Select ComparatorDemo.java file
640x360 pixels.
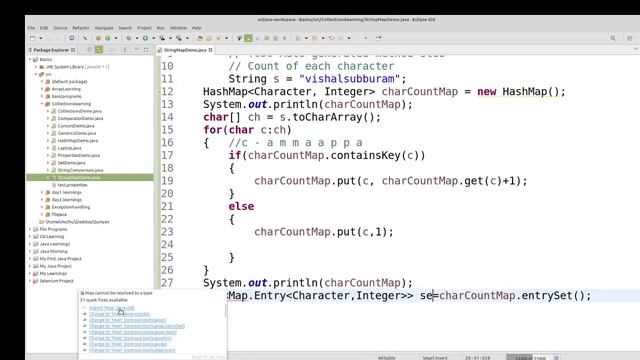point(80,118)
